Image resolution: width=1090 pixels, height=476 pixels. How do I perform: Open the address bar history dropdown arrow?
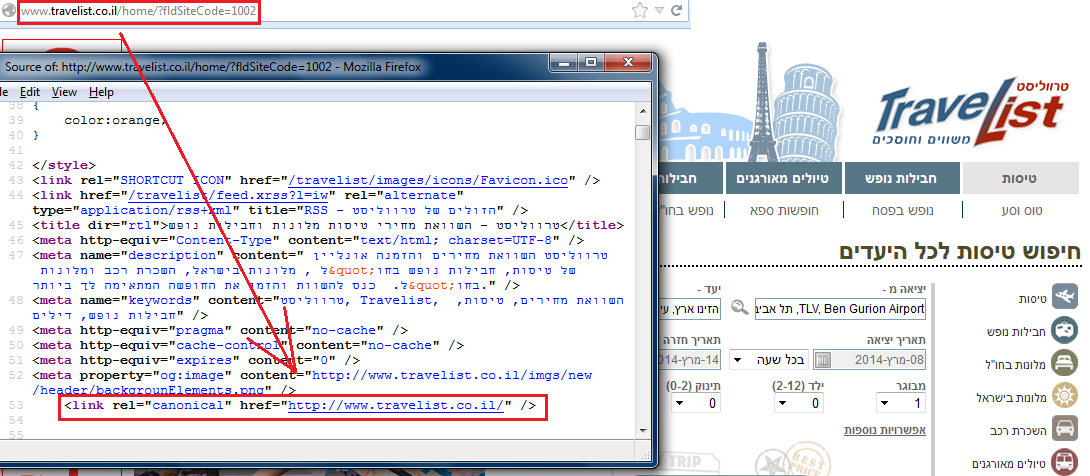coord(659,10)
